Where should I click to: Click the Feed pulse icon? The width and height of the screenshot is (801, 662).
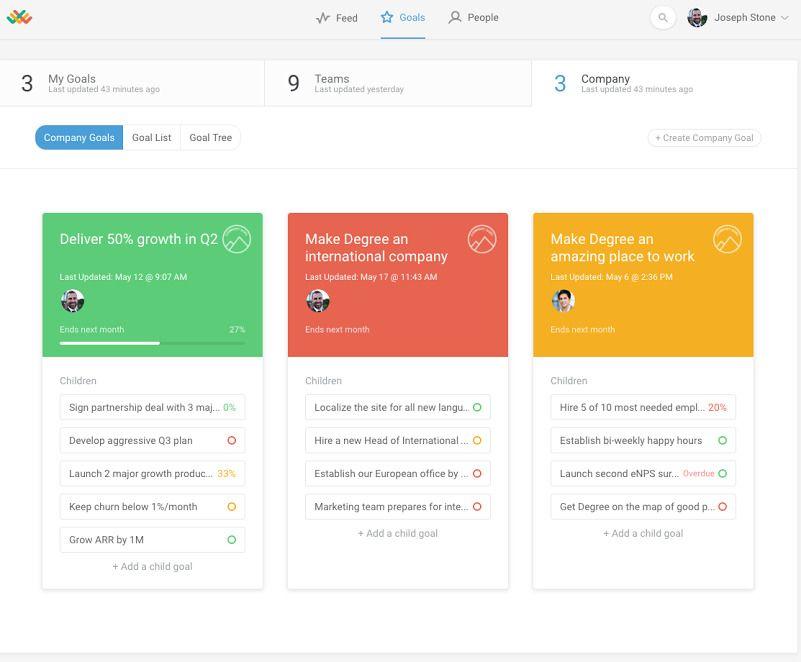coord(323,18)
